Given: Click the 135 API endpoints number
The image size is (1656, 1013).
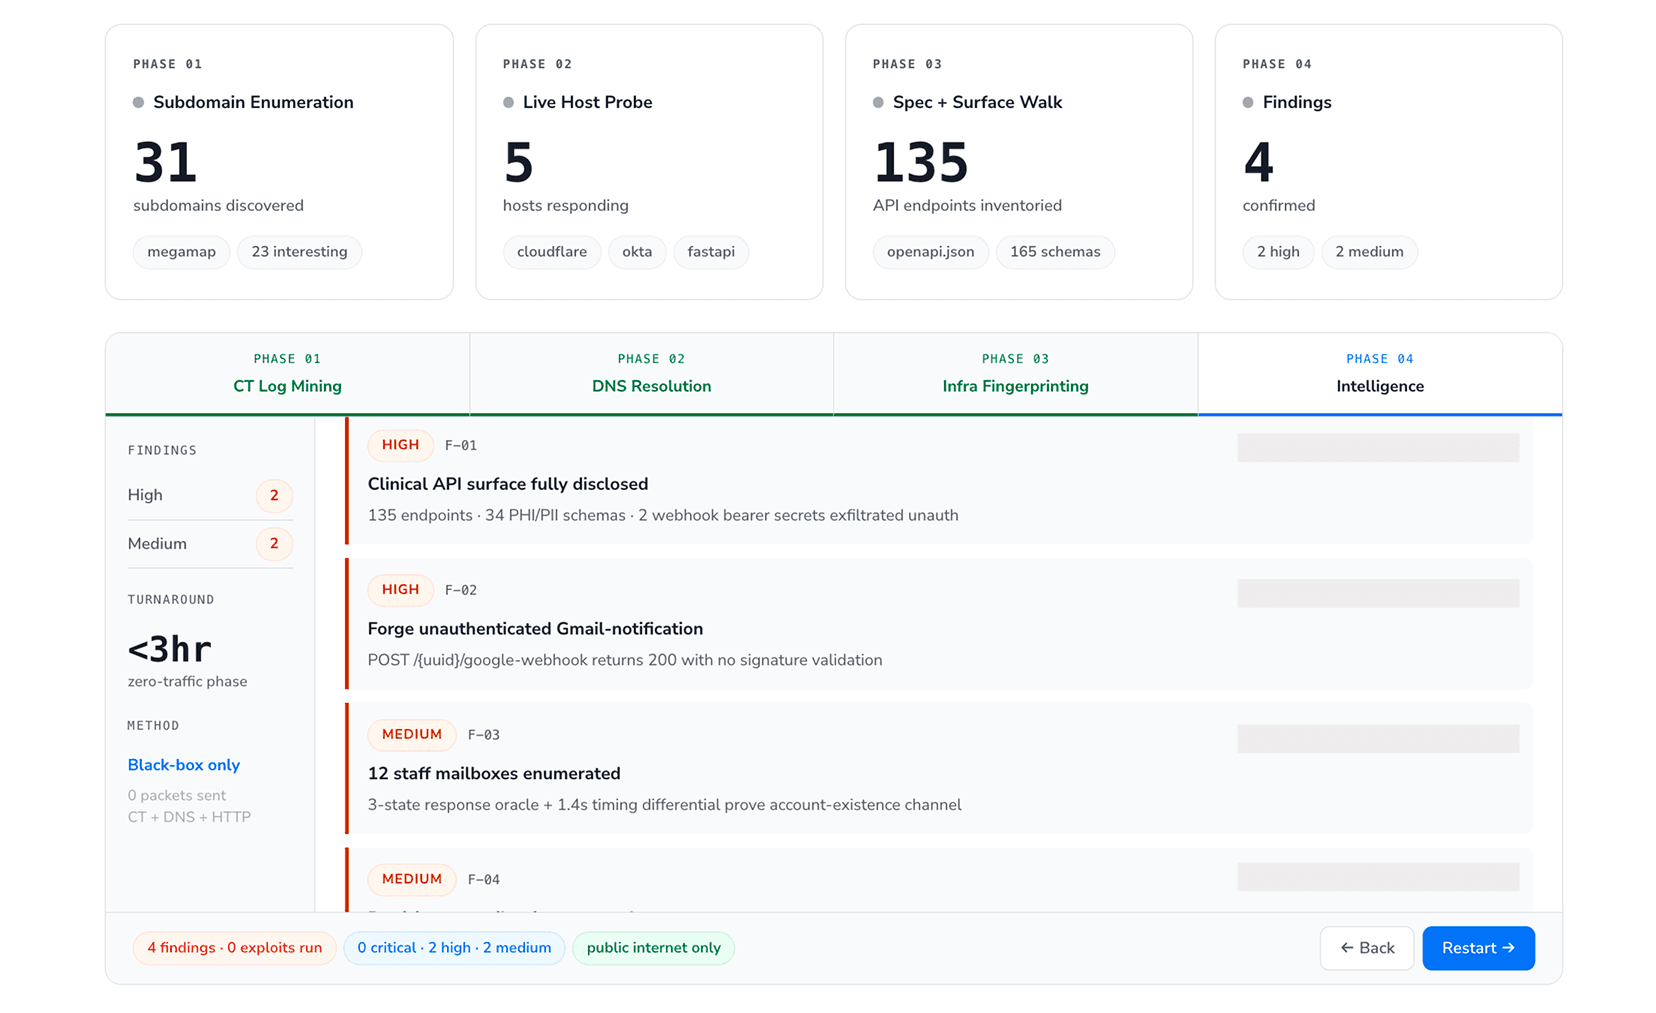Looking at the screenshot, I should point(921,163).
